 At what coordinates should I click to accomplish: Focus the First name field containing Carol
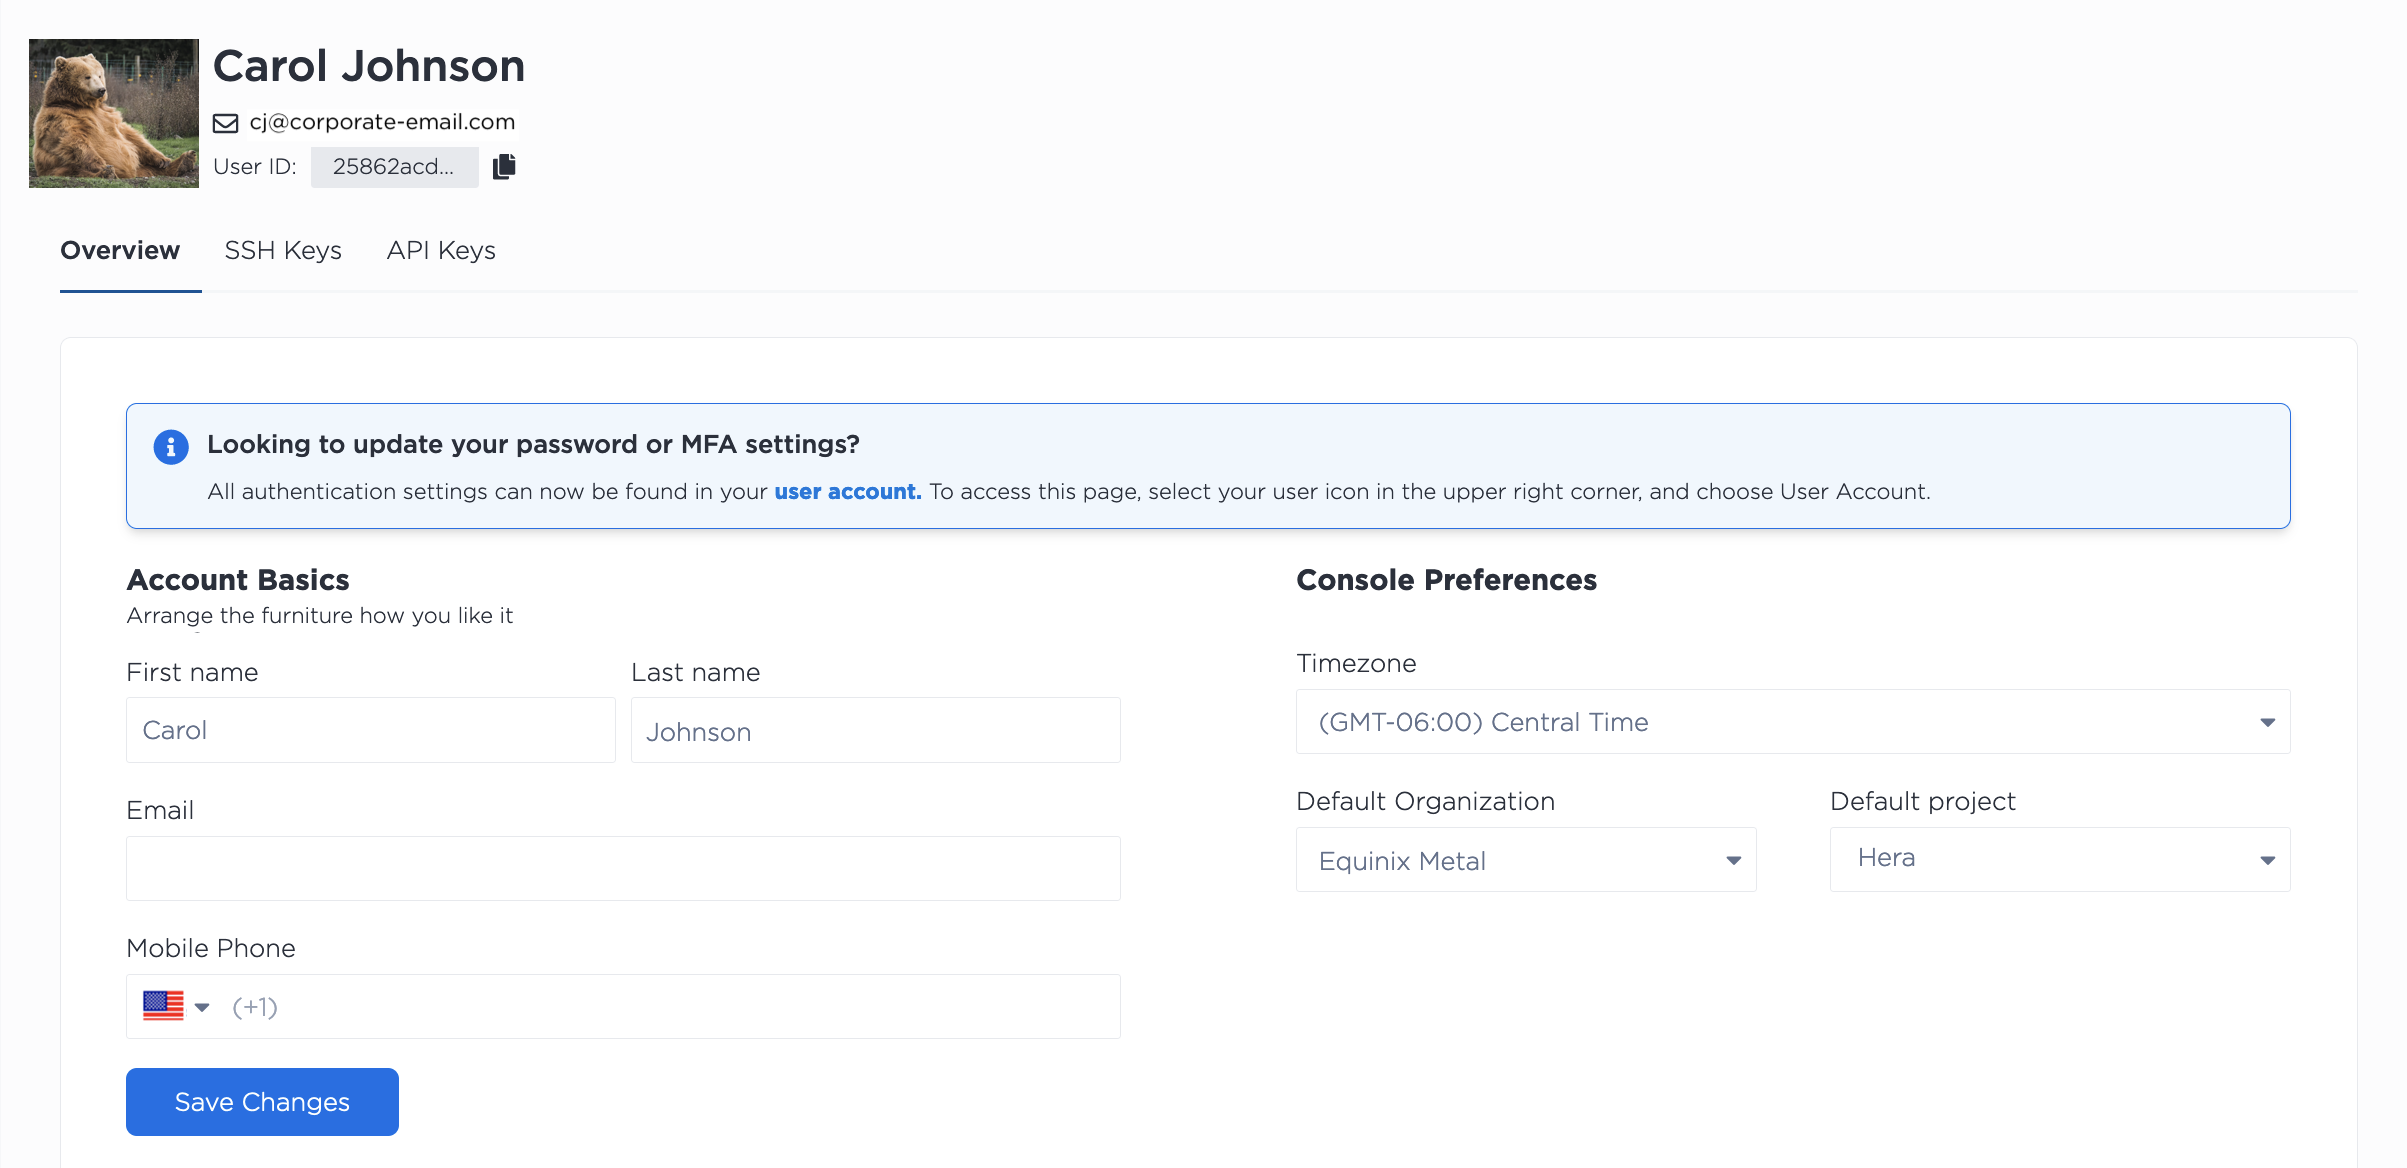pos(370,730)
